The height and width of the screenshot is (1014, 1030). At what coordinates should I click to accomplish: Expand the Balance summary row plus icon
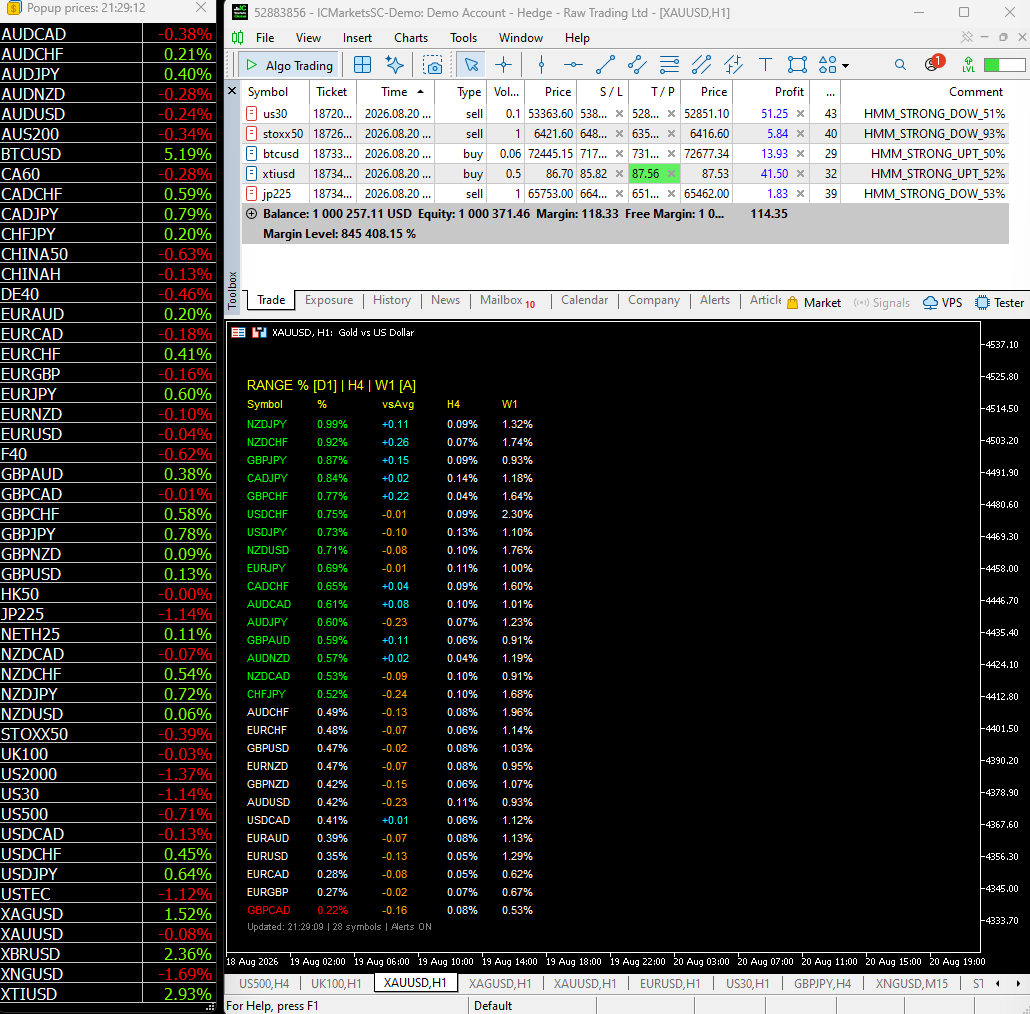click(251, 214)
